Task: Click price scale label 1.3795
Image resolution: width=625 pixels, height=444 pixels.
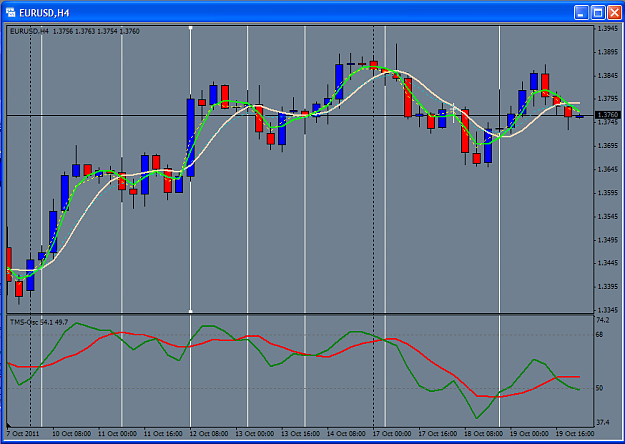Action: pyautogui.click(x=607, y=99)
